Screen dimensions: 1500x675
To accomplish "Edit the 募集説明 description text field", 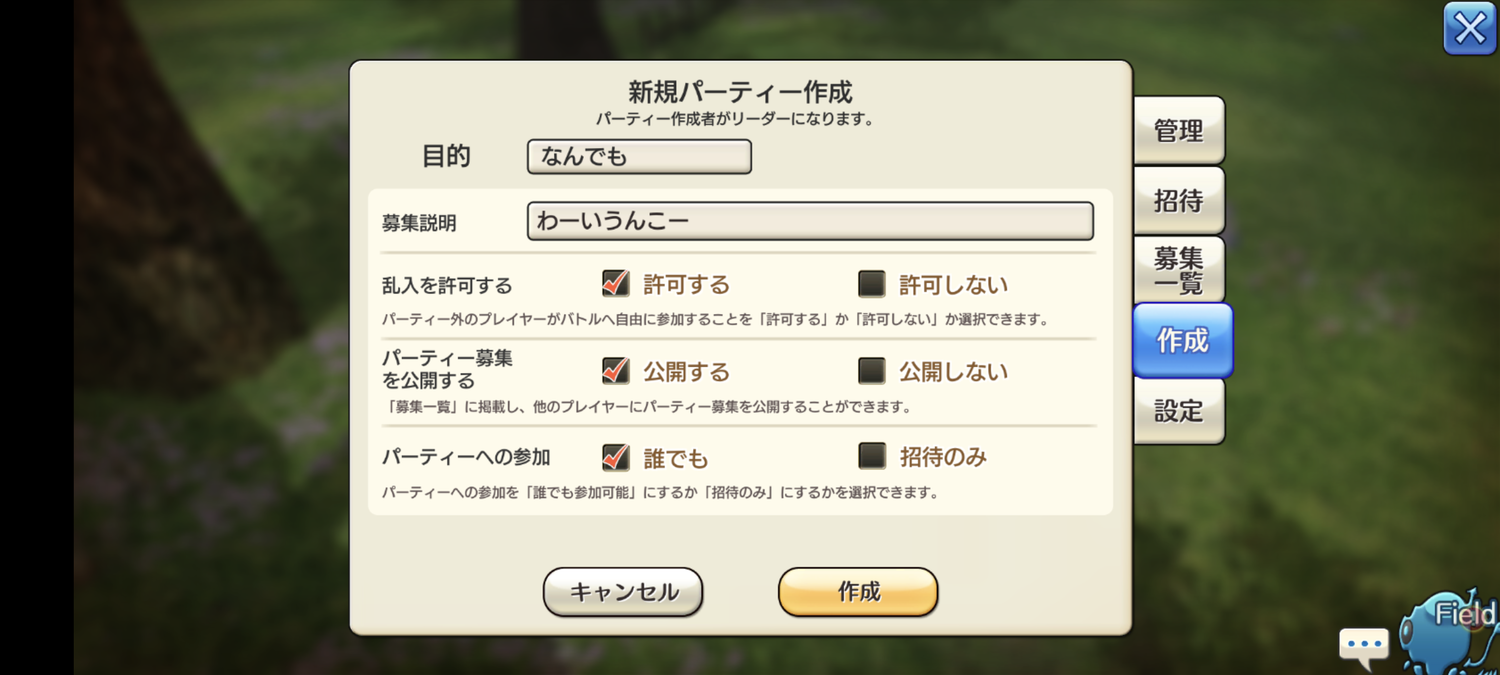I will pos(810,221).
